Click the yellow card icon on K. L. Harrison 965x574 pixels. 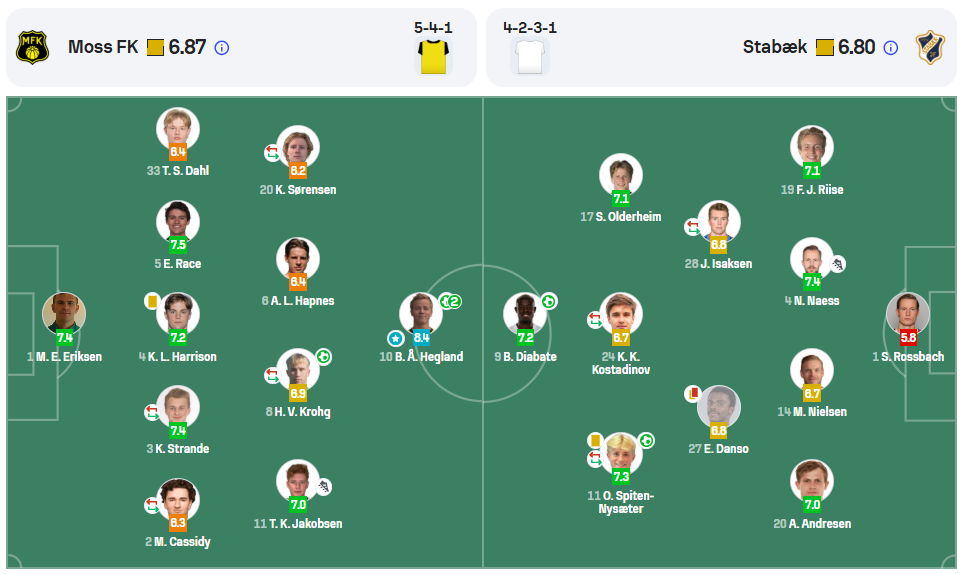tap(151, 301)
